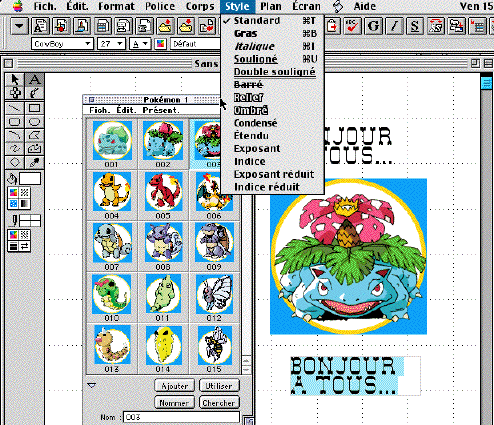Choose Italique from the Style menu
Image resolution: width=494 pixels, height=425 pixels.
[x=272, y=46]
